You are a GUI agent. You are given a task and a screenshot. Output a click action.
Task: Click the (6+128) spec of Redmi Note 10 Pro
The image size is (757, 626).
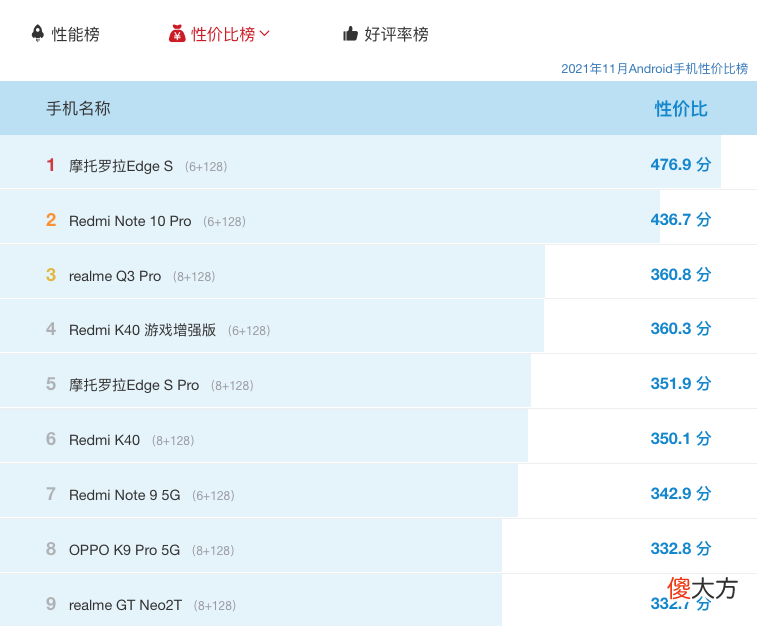(x=224, y=222)
